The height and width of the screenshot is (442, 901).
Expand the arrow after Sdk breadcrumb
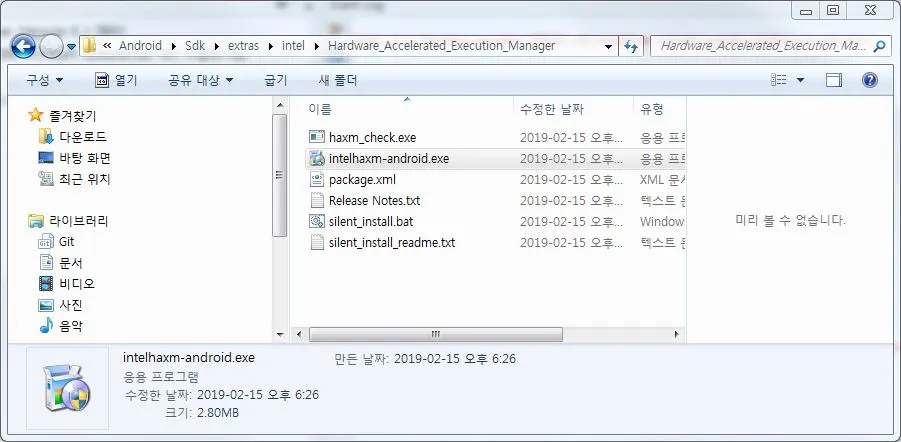[x=217, y=46]
